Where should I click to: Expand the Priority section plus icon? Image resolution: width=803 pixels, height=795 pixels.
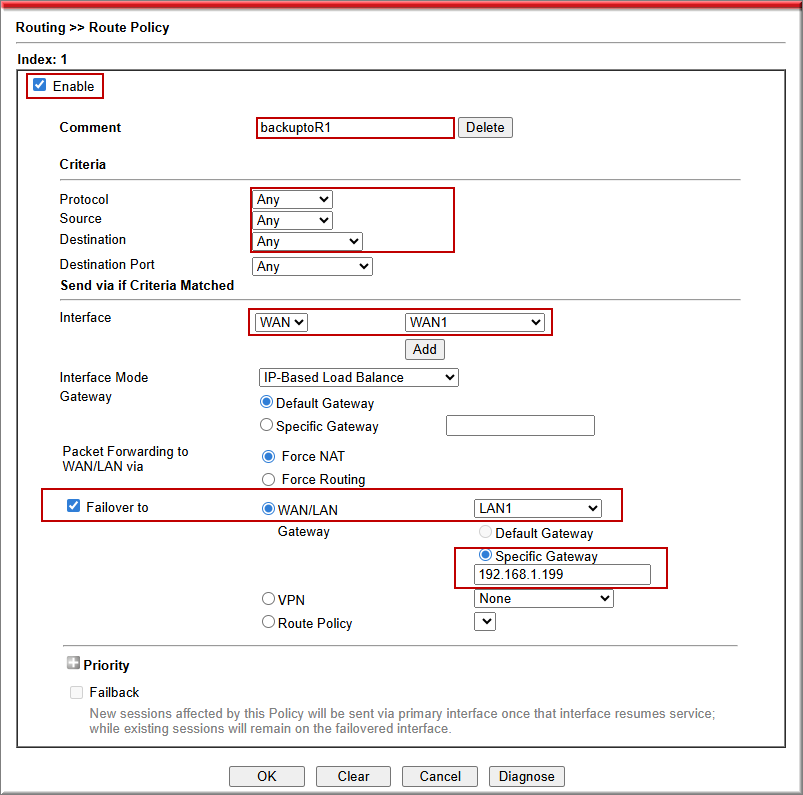[x=73, y=664]
